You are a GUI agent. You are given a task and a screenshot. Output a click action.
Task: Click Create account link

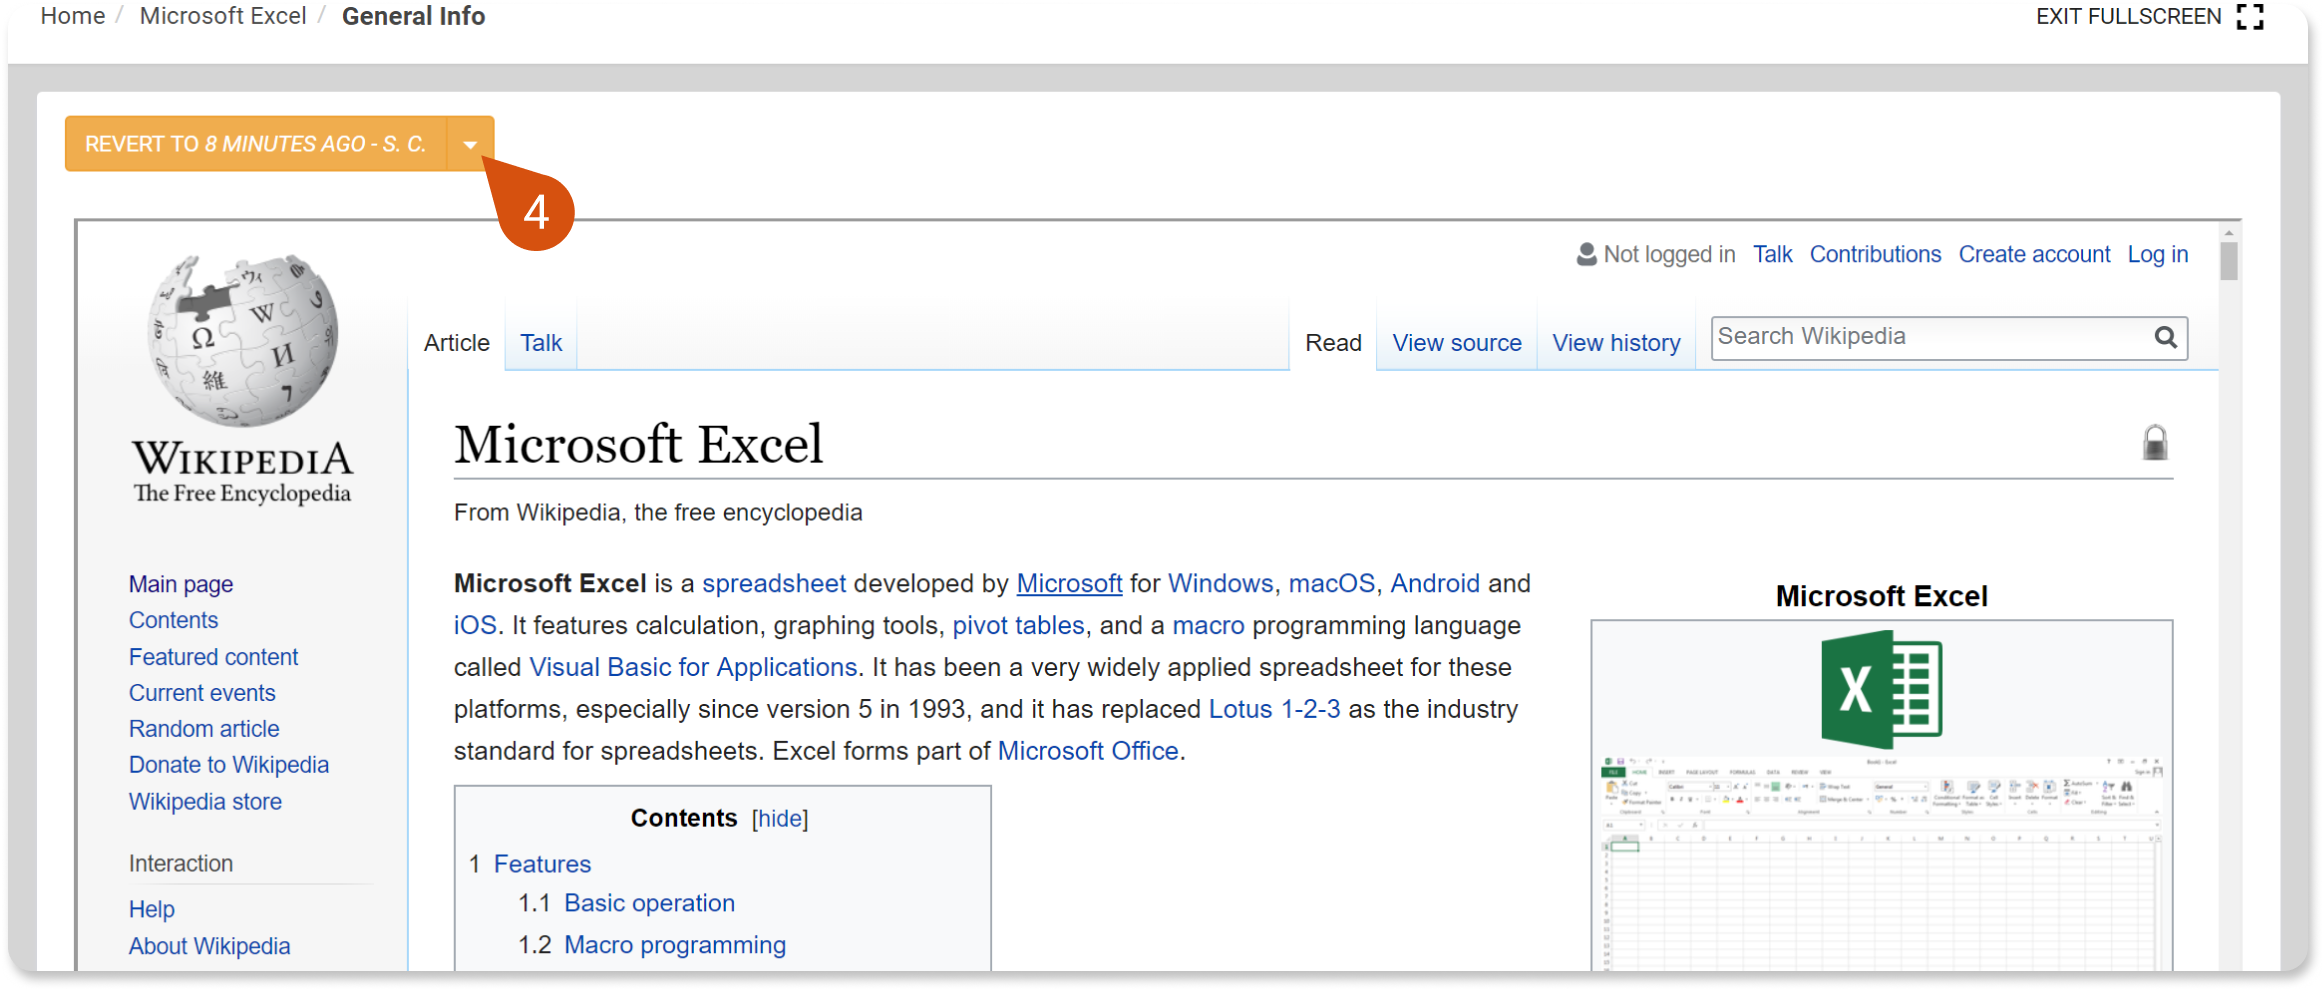pos(2034,255)
